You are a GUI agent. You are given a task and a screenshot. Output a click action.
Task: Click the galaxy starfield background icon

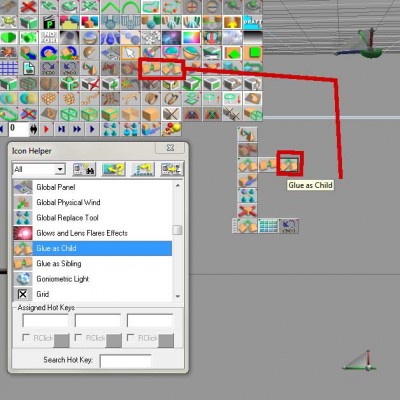[x=171, y=37]
